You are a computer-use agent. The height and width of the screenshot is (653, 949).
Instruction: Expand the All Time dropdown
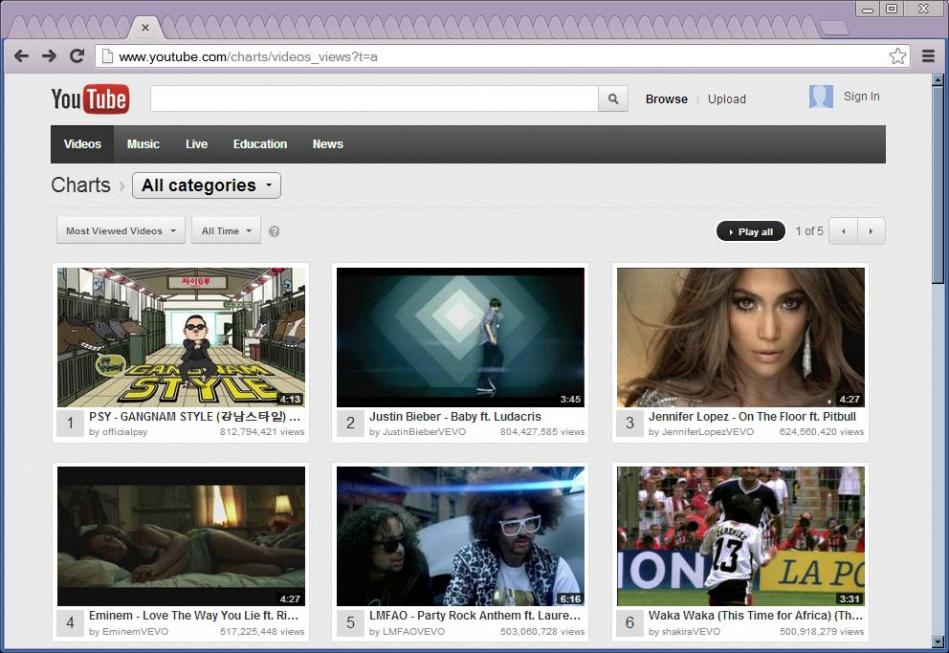coord(226,231)
